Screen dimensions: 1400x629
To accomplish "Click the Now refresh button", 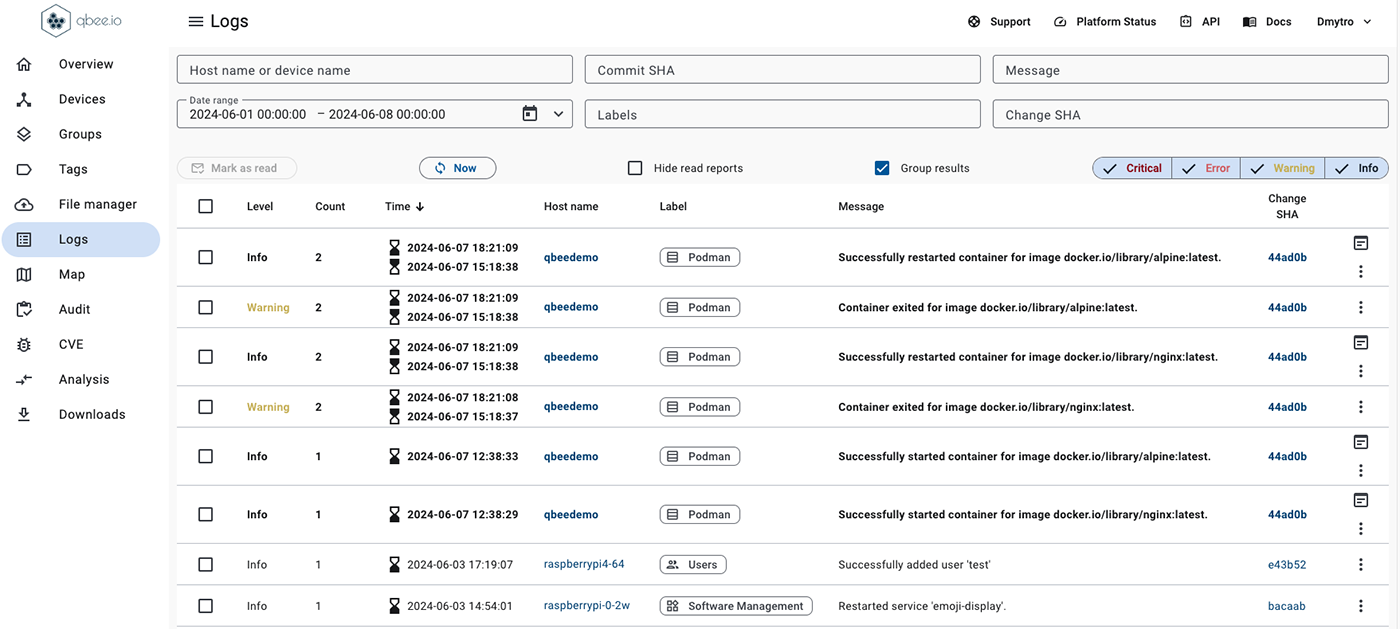I will coord(457,168).
